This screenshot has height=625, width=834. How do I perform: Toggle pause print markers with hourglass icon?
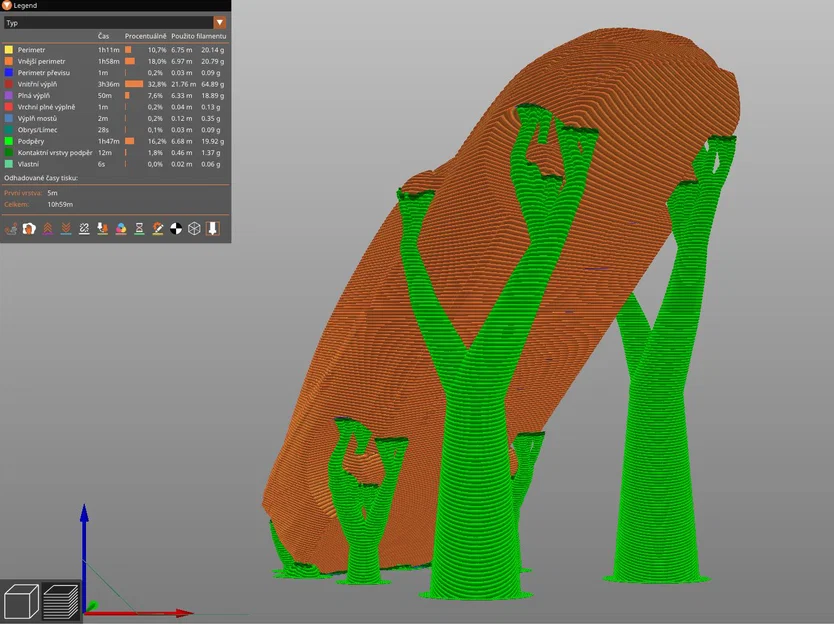click(138, 229)
